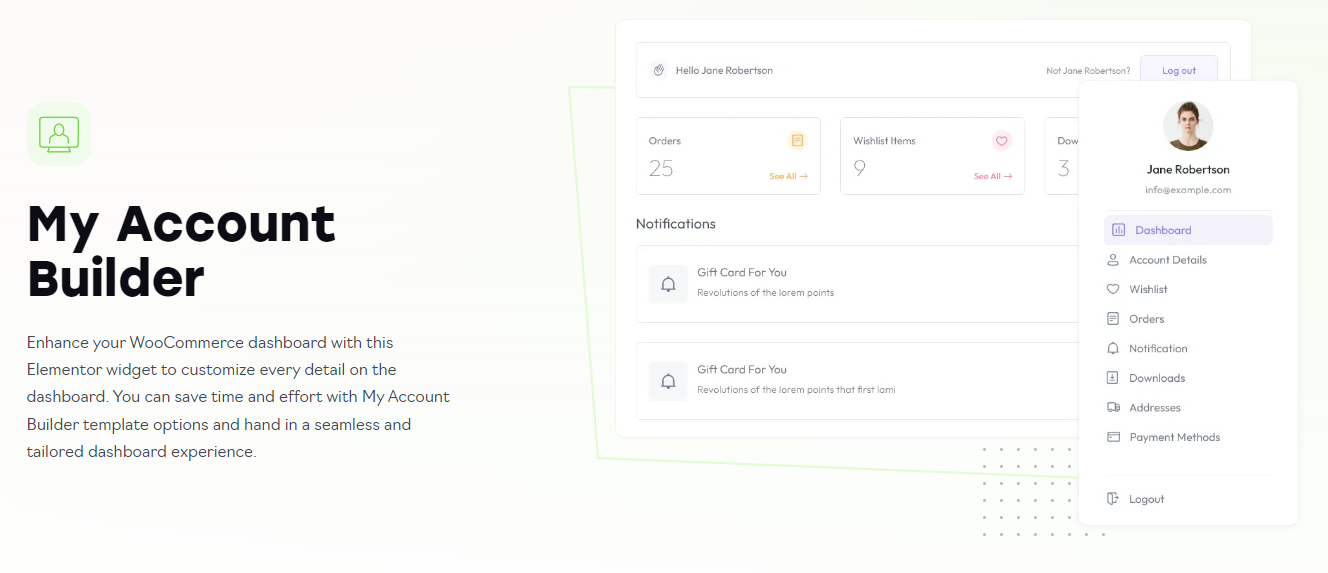Select Downloads in the sidebar menu

[1157, 378]
